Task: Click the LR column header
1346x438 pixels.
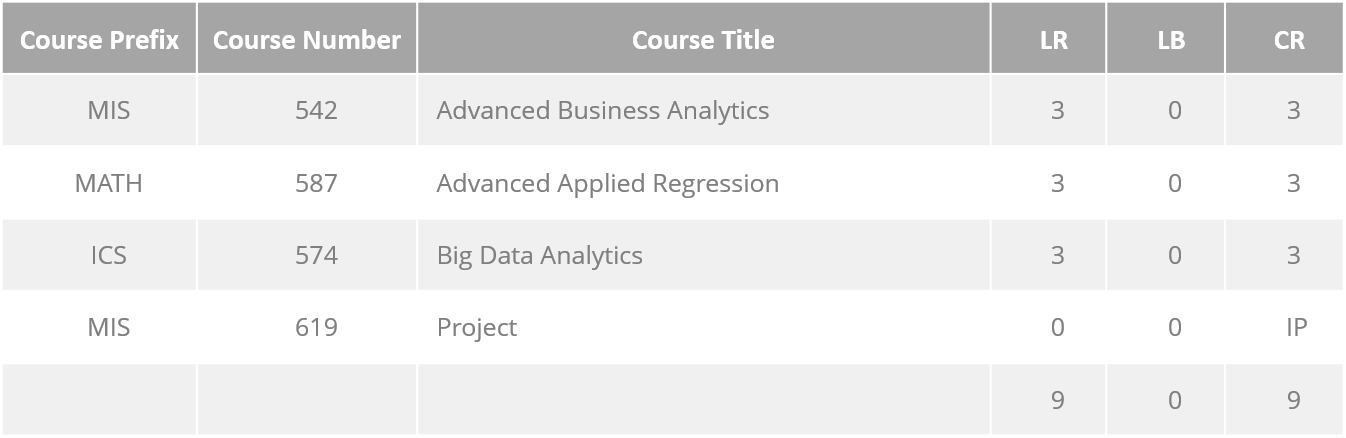Action: pos(1054,40)
